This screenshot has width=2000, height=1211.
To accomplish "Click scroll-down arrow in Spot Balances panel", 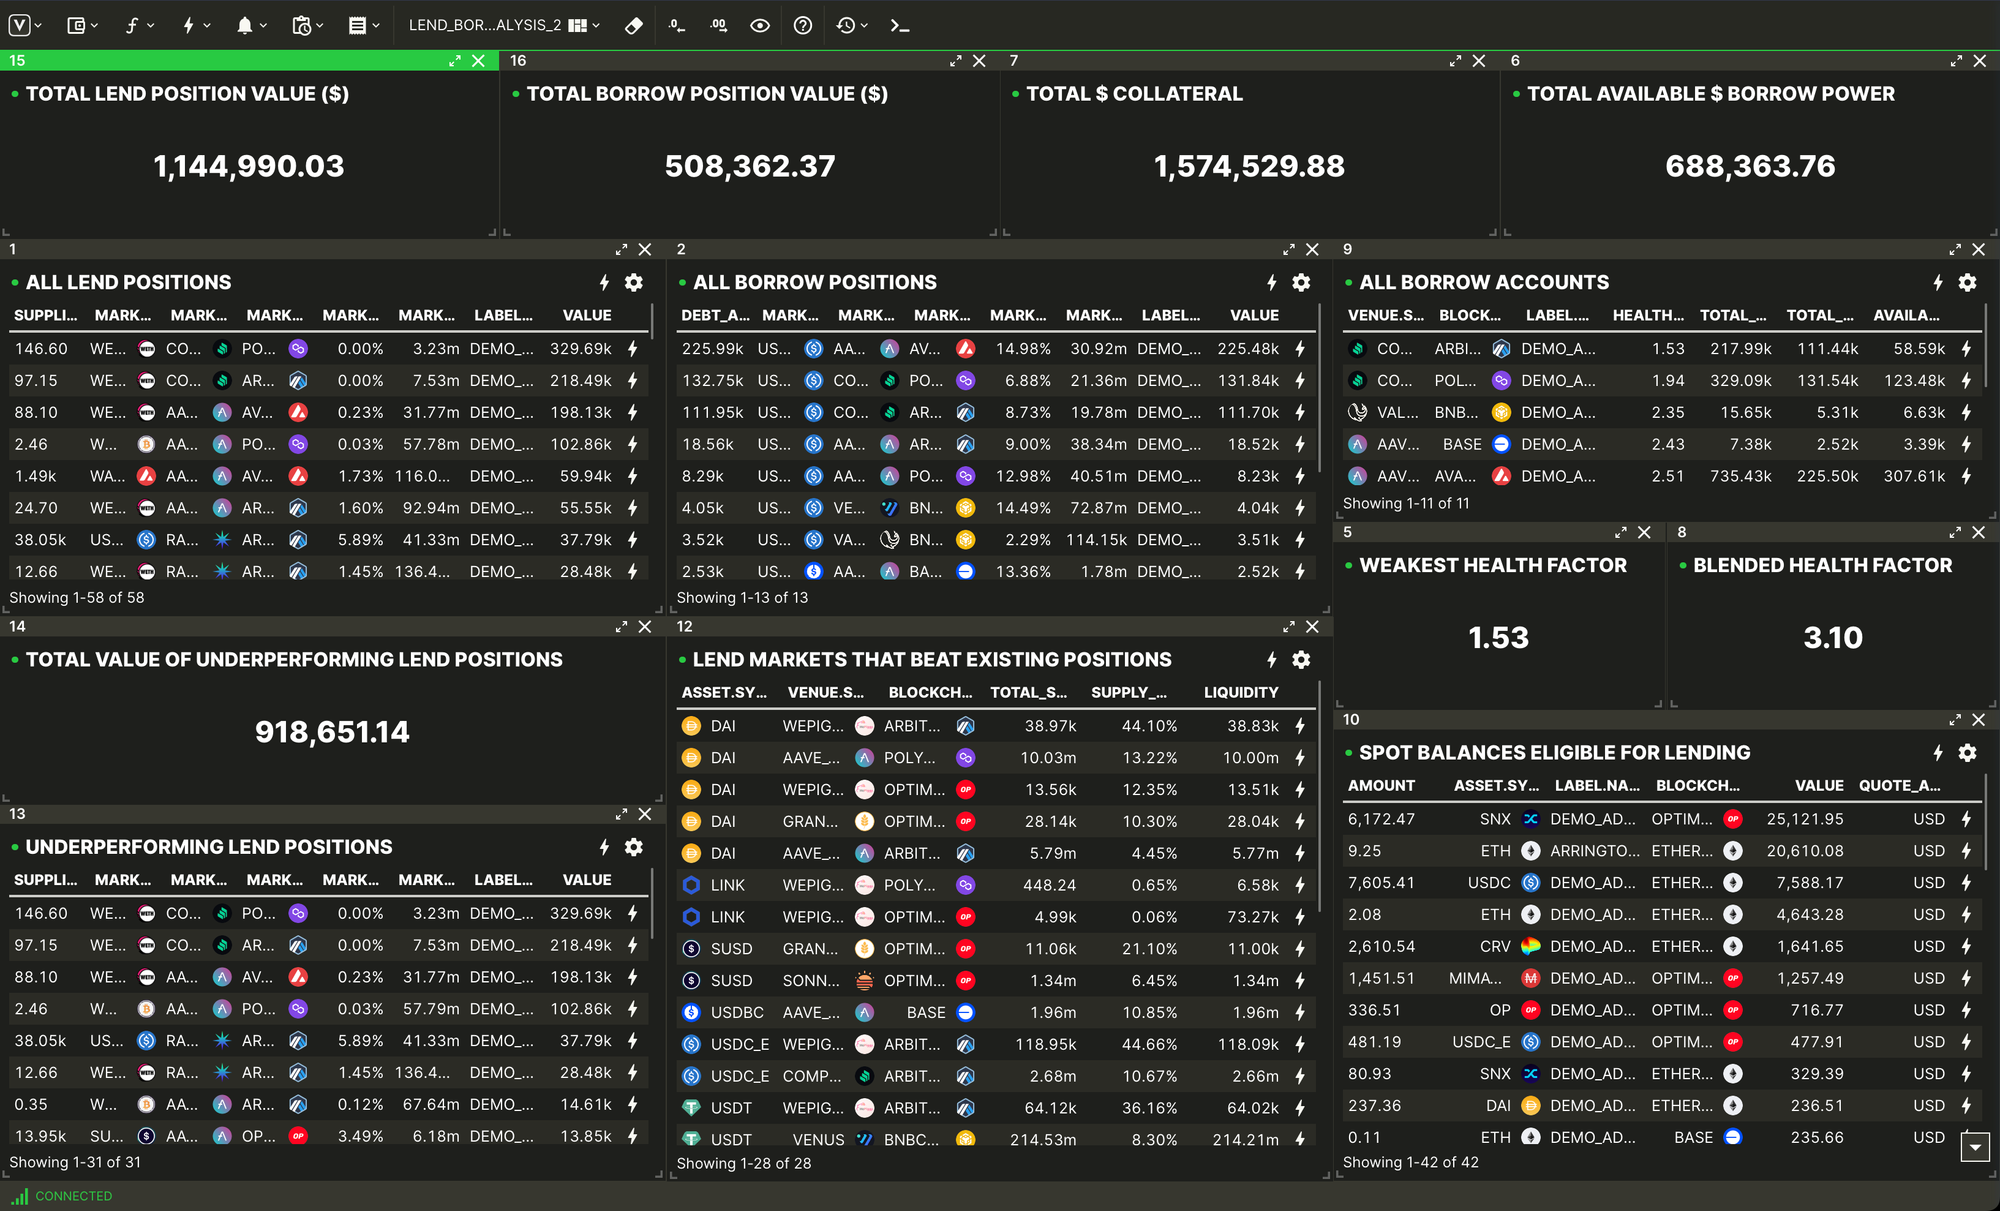I will point(1974,1148).
